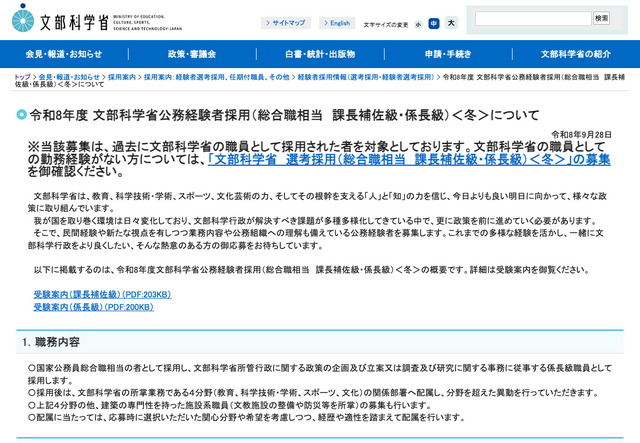Screen dimensions: 640x443
Task: Click the page title bullet circle icon
Action: tap(22, 115)
